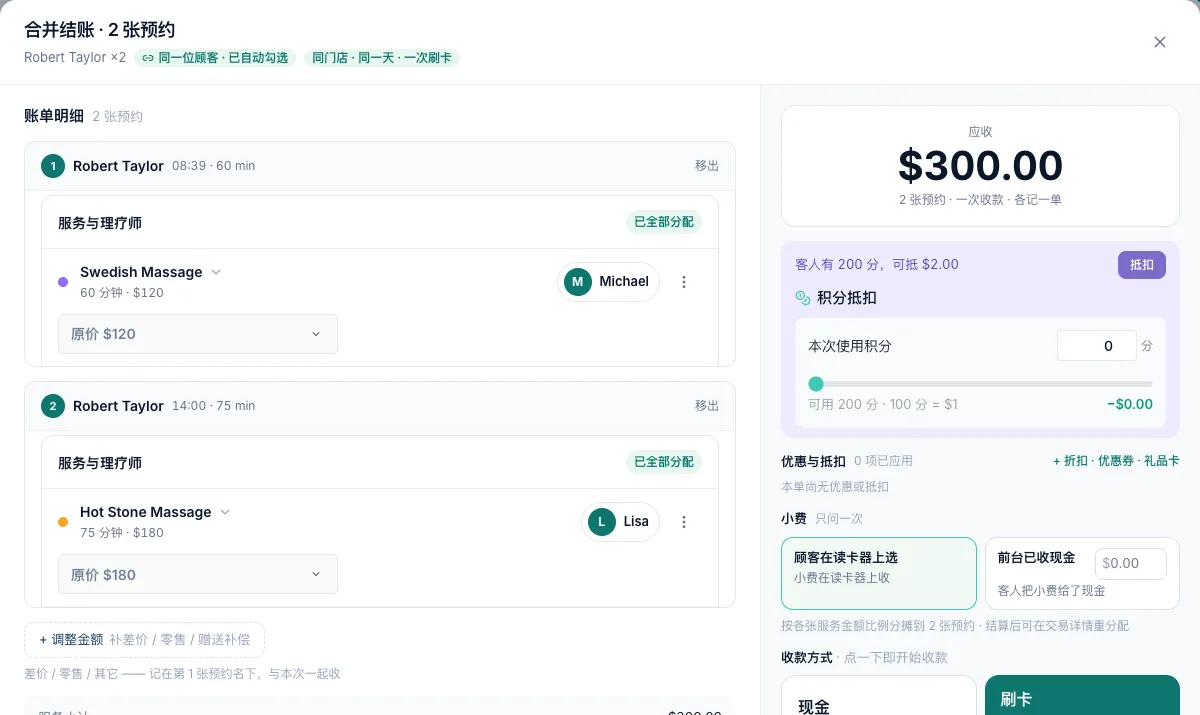Click the orange dot beside Hot Stone Massage
This screenshot has height=715, width=1200.
click(63, 522)
